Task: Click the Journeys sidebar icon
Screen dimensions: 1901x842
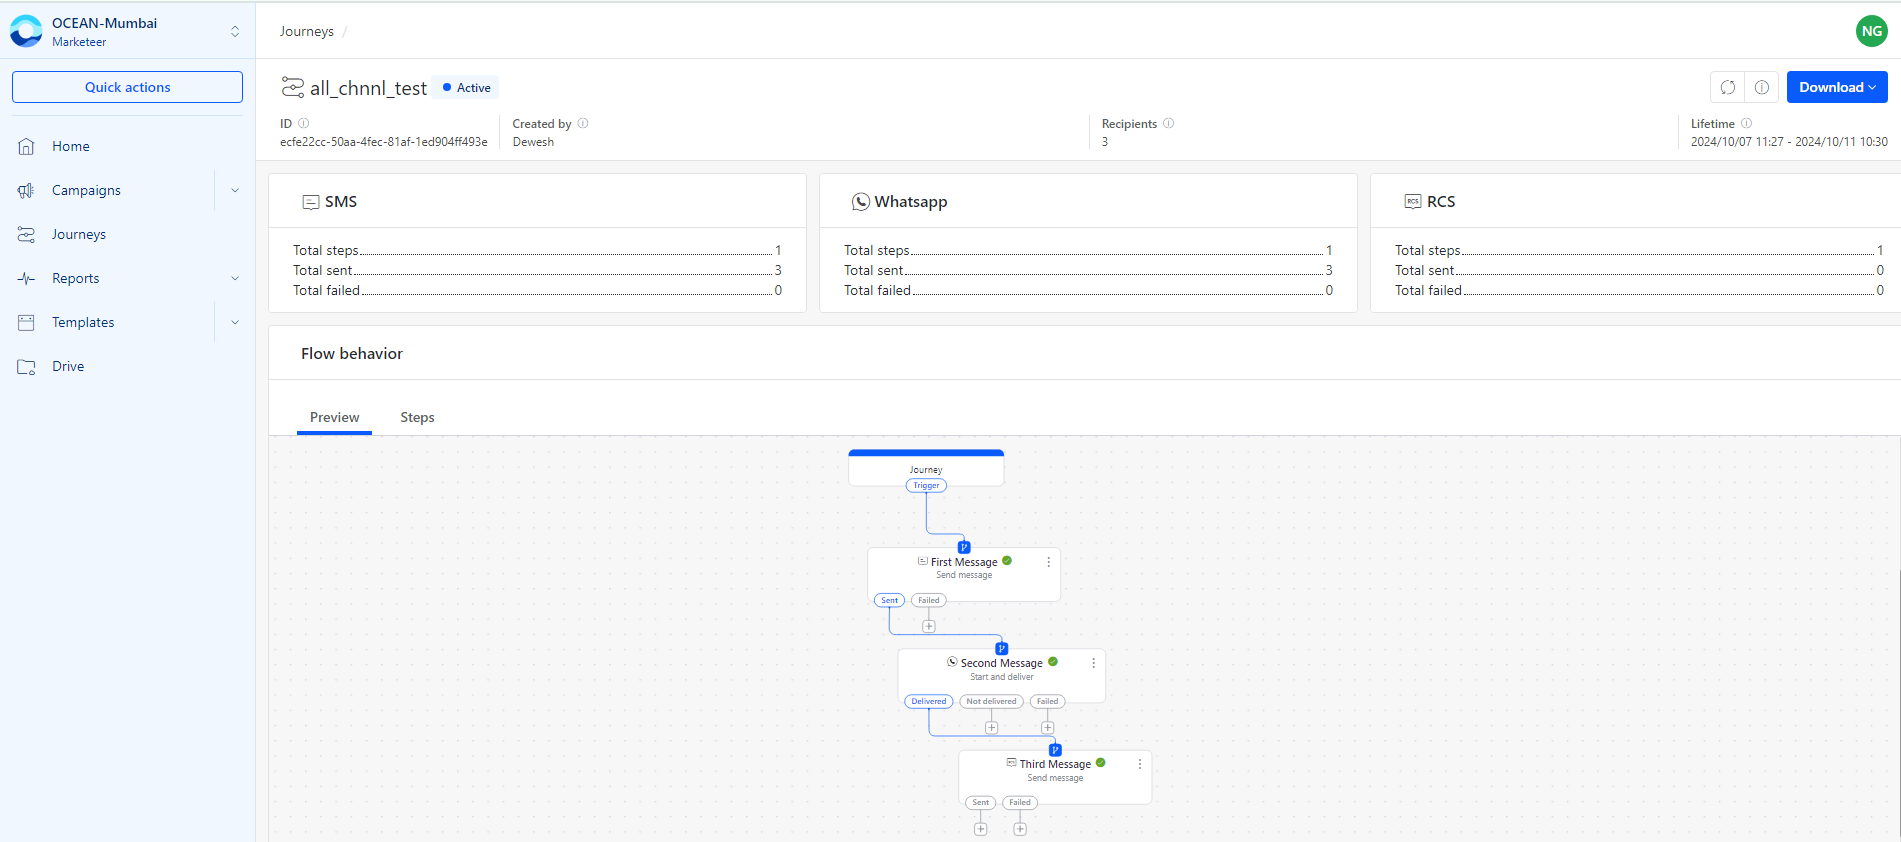Action: coord(26,234)
